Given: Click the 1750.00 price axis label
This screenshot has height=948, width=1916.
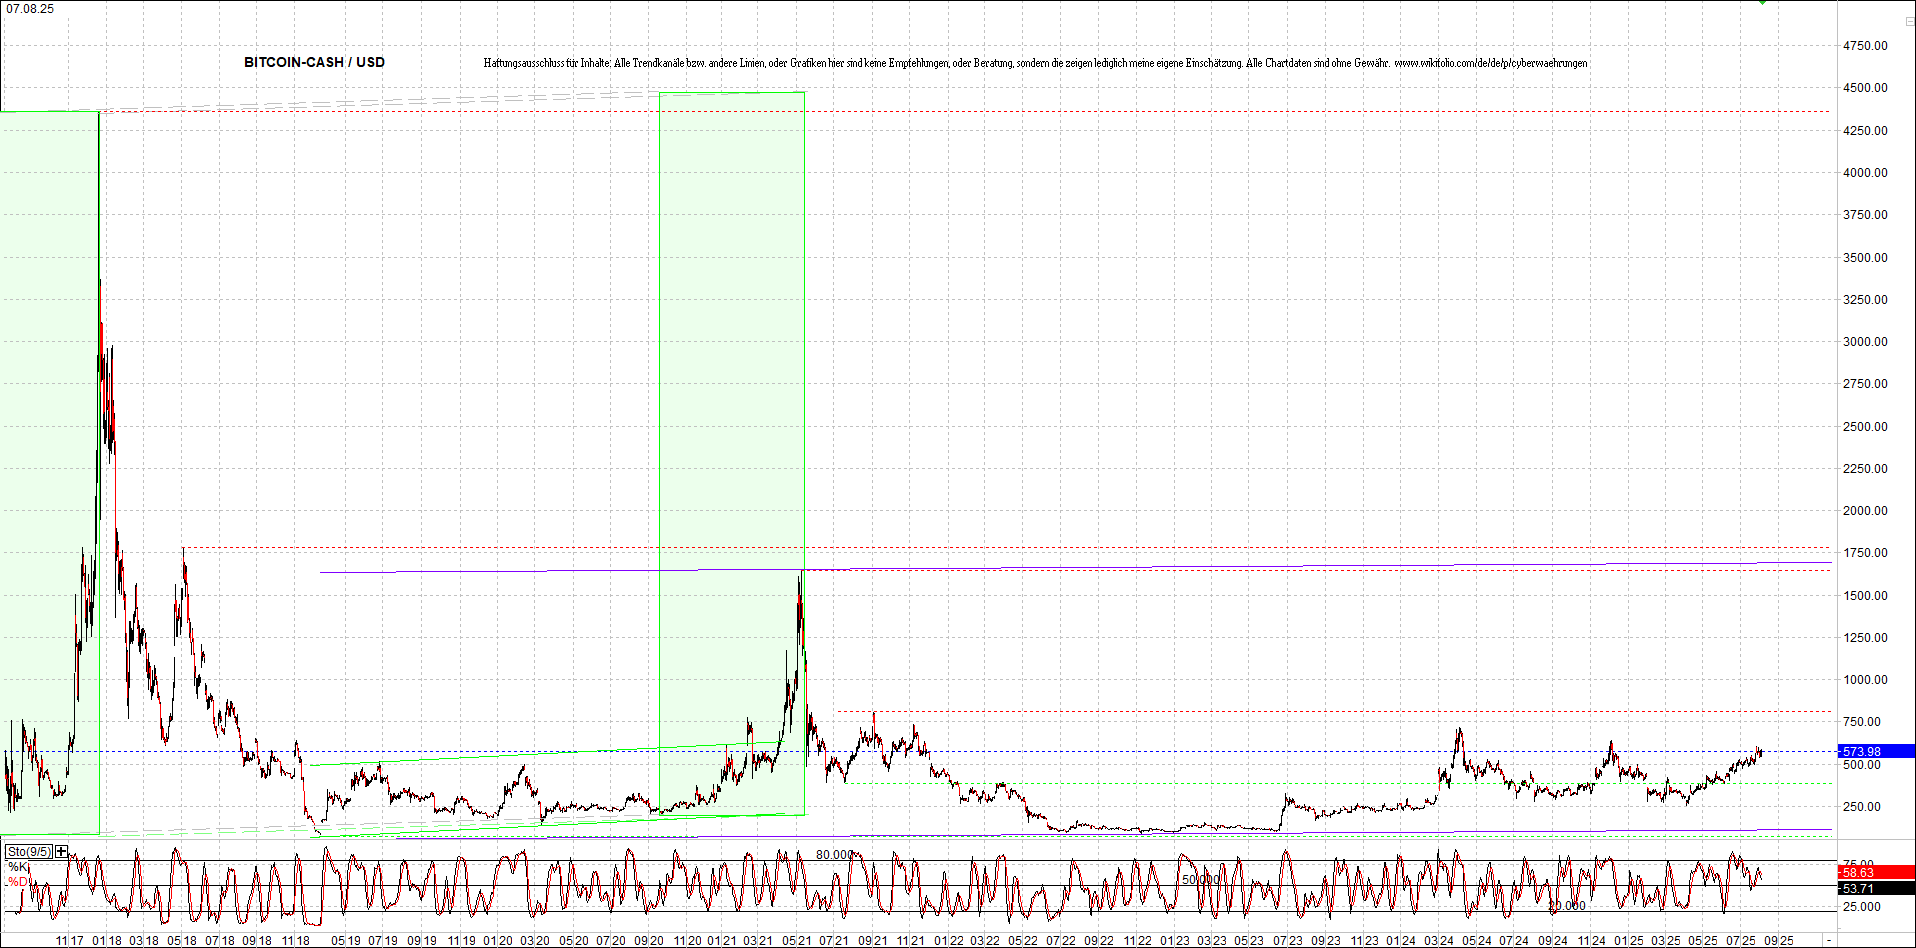Looking at the screenshot, I should point(1865,553).
